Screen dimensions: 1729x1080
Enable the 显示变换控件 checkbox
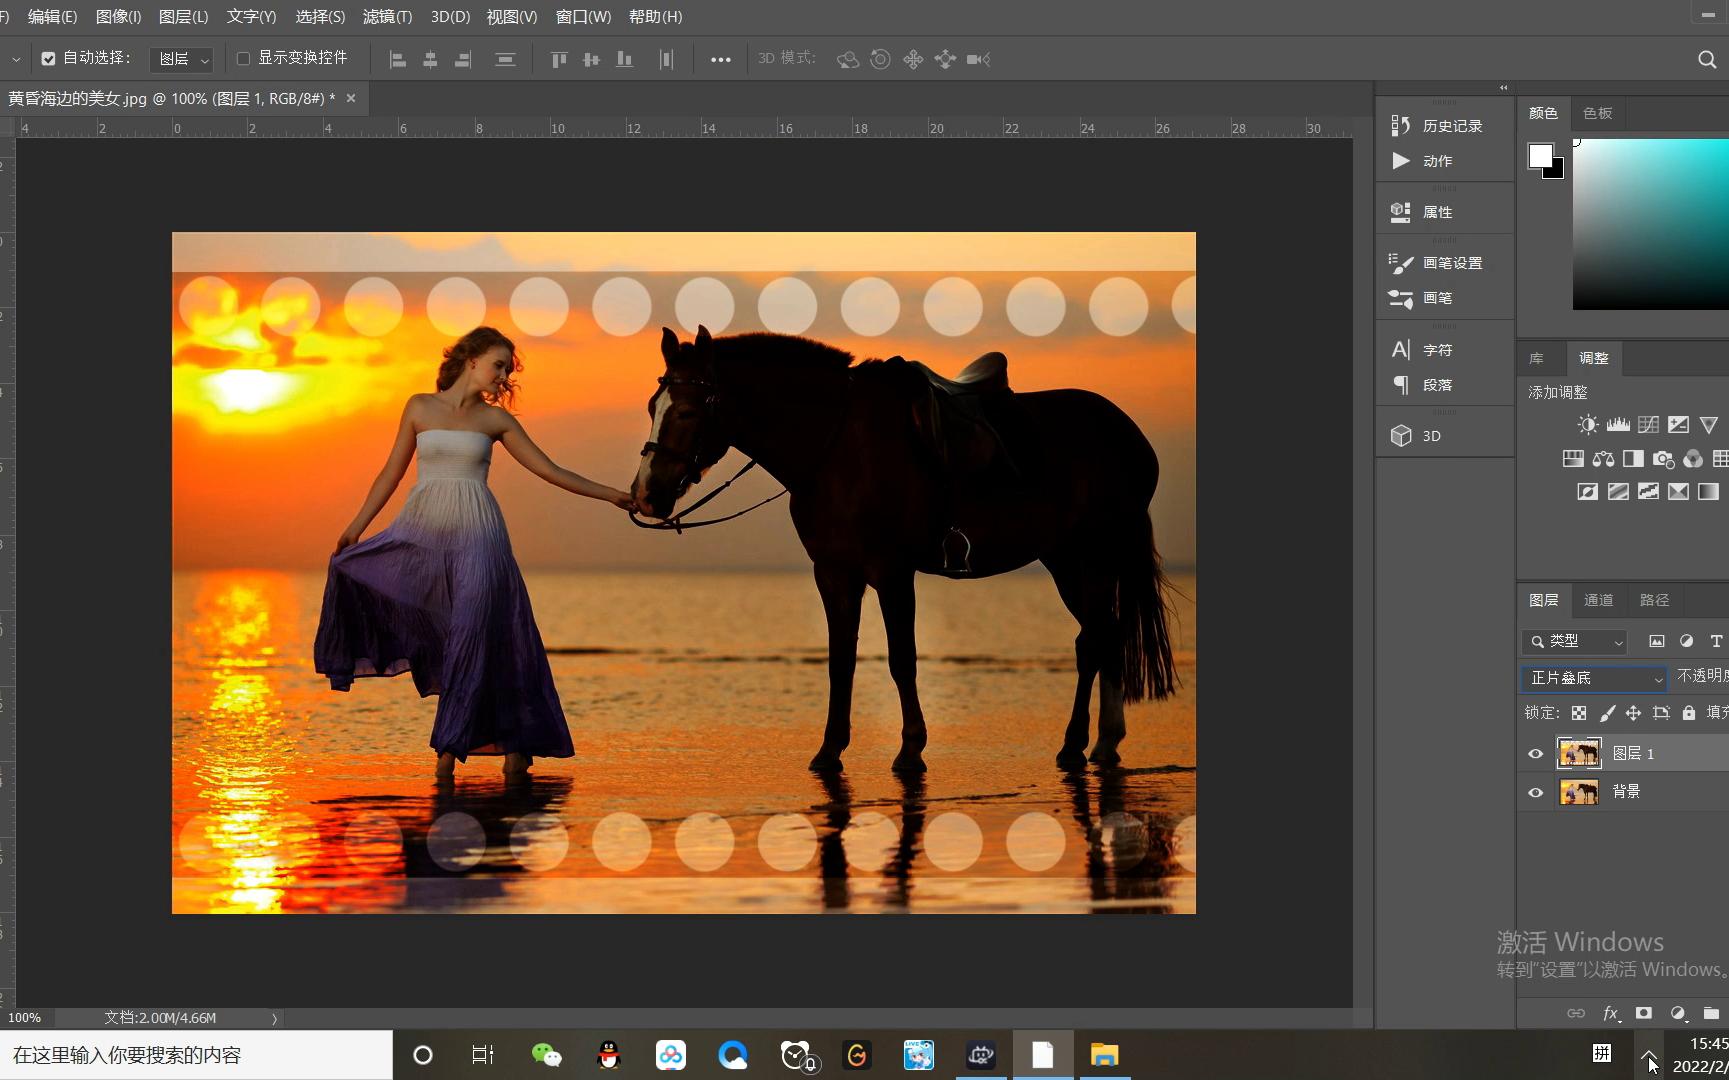(x=243, y=59)
